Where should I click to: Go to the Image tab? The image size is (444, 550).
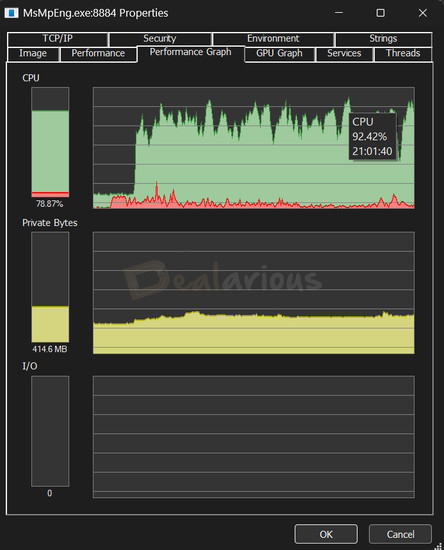[x=33, y=54]
